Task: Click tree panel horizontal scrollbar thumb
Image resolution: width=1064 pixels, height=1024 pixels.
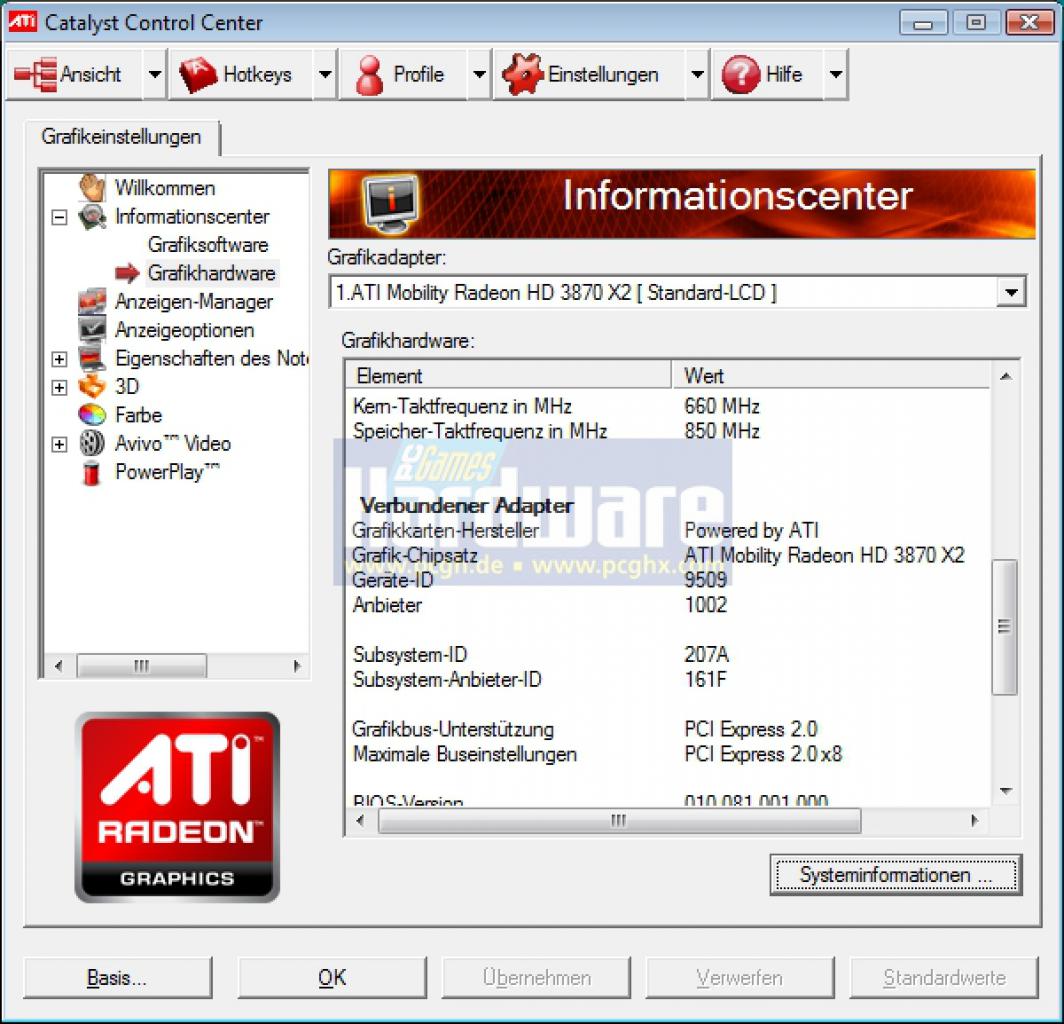Action: pyautogui.click(x=142, y=666)
